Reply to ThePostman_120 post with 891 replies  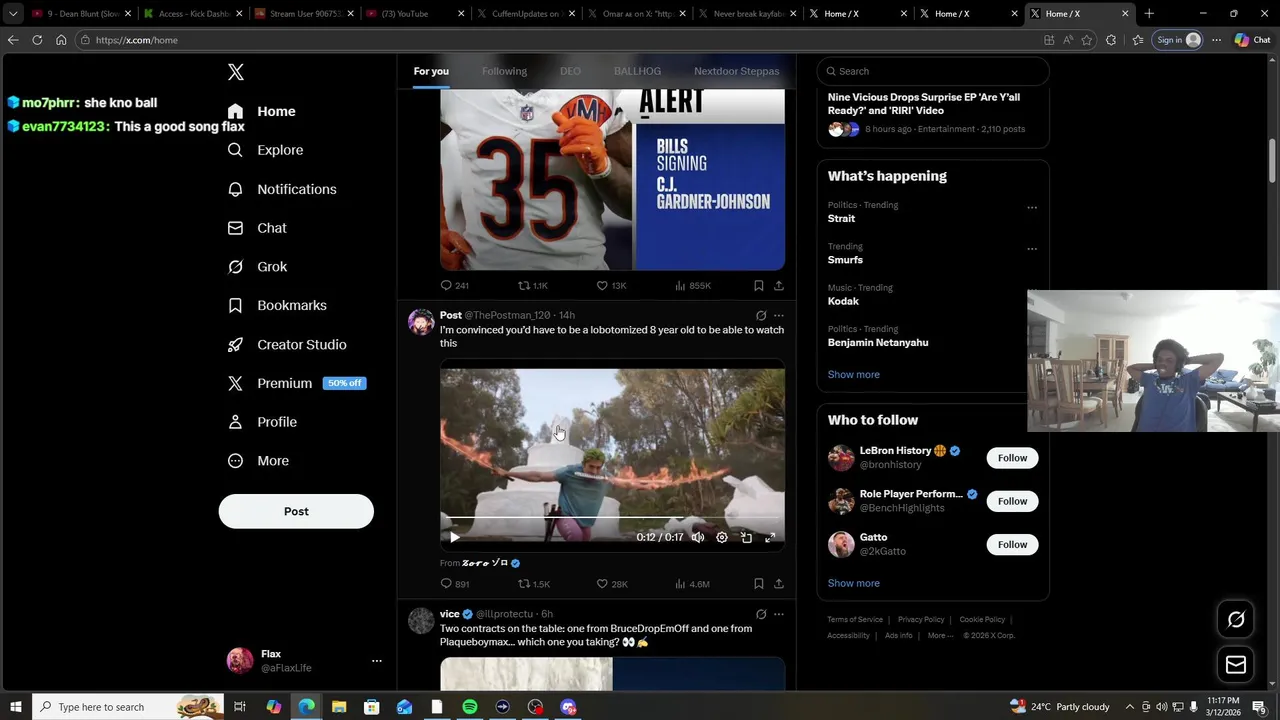pyautogui.click(x=455, y=584)
